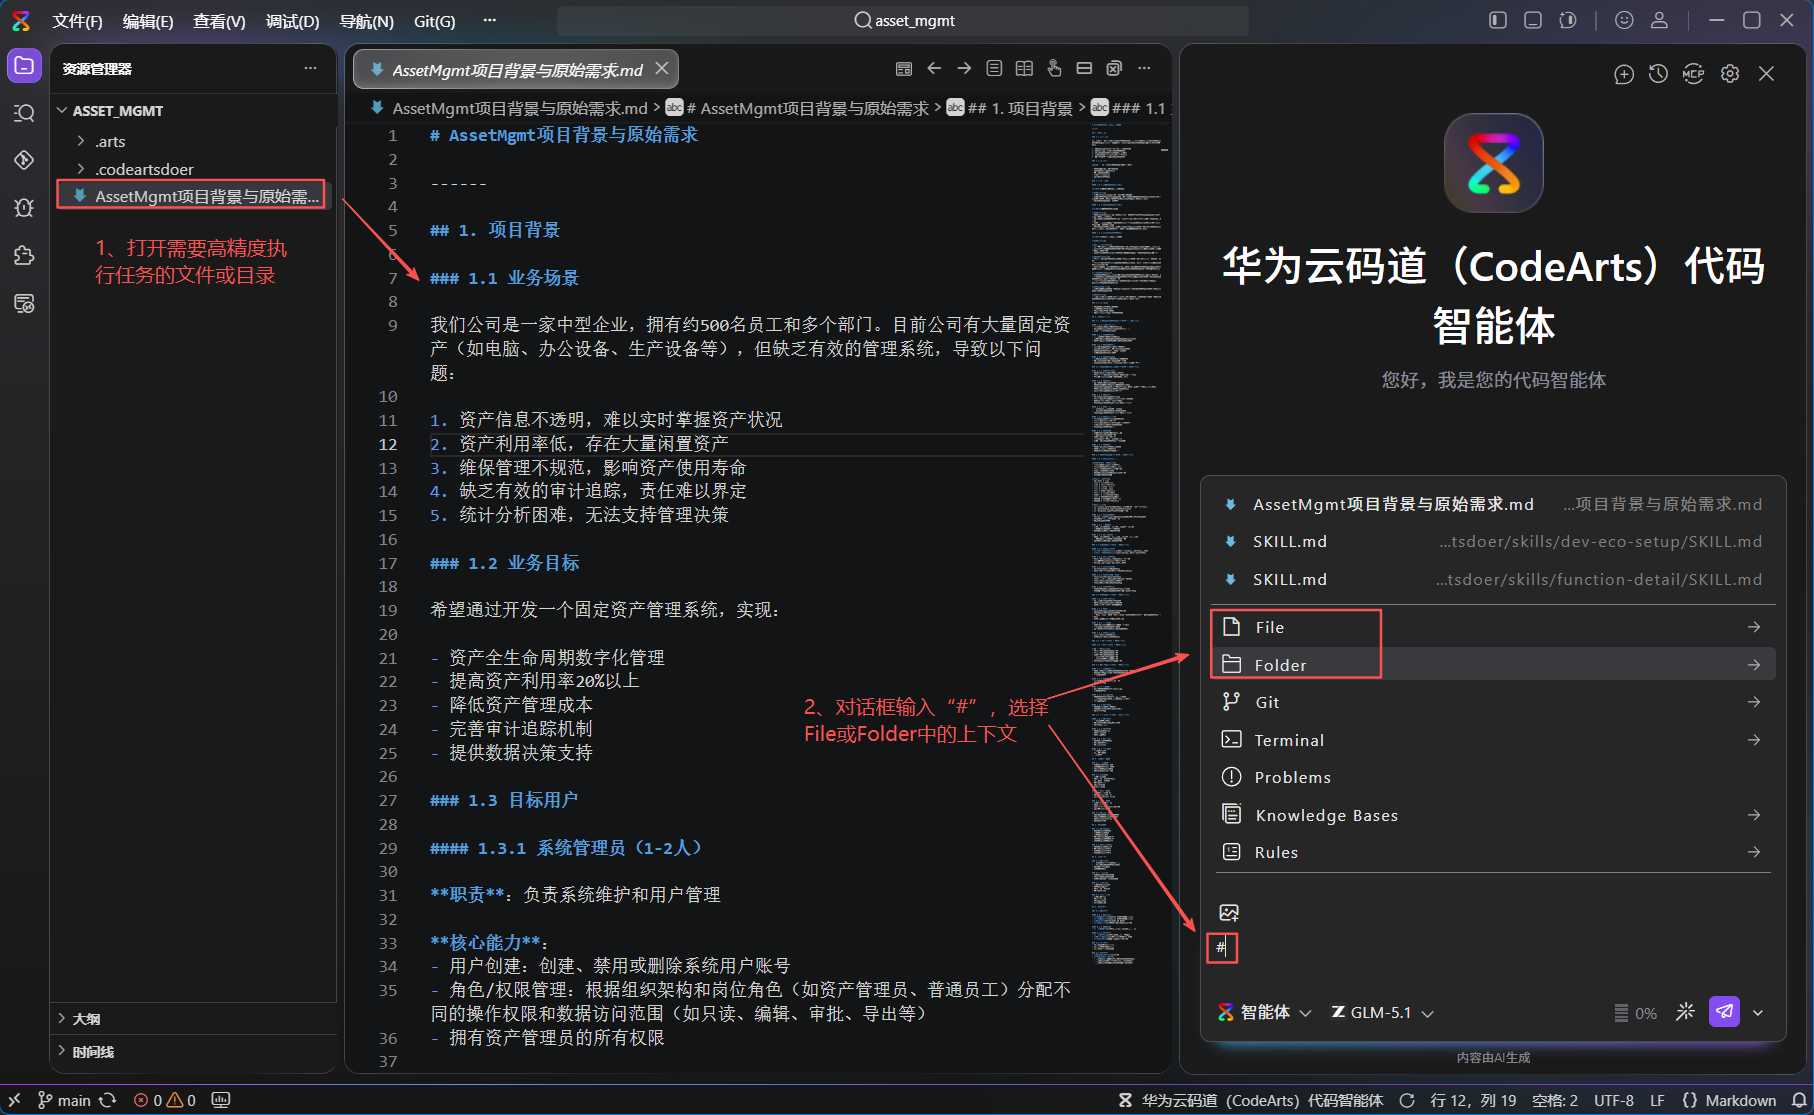Choose Terminal context in the # menu

click(x=1492, y=740)
